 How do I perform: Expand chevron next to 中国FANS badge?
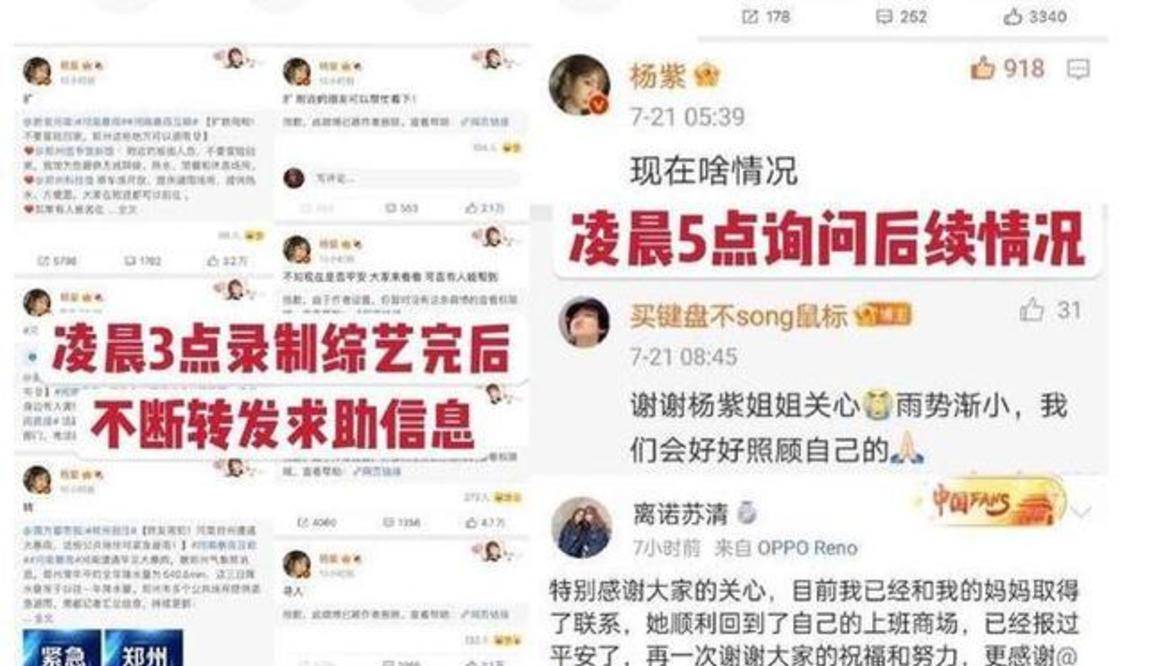(1082, 509)
